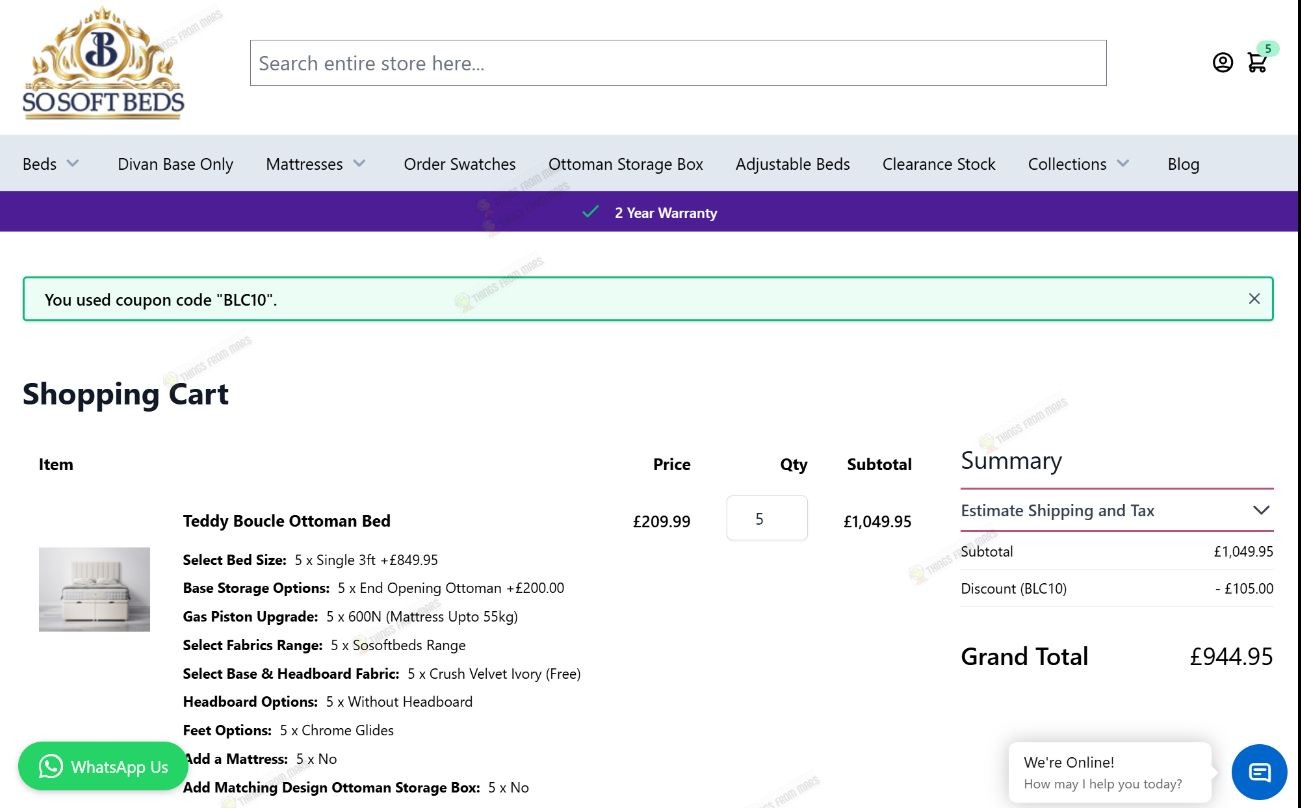Click the green checkmark warranty icon
Viewport: 1301px width, 808px height.
(x=590, y=212)
